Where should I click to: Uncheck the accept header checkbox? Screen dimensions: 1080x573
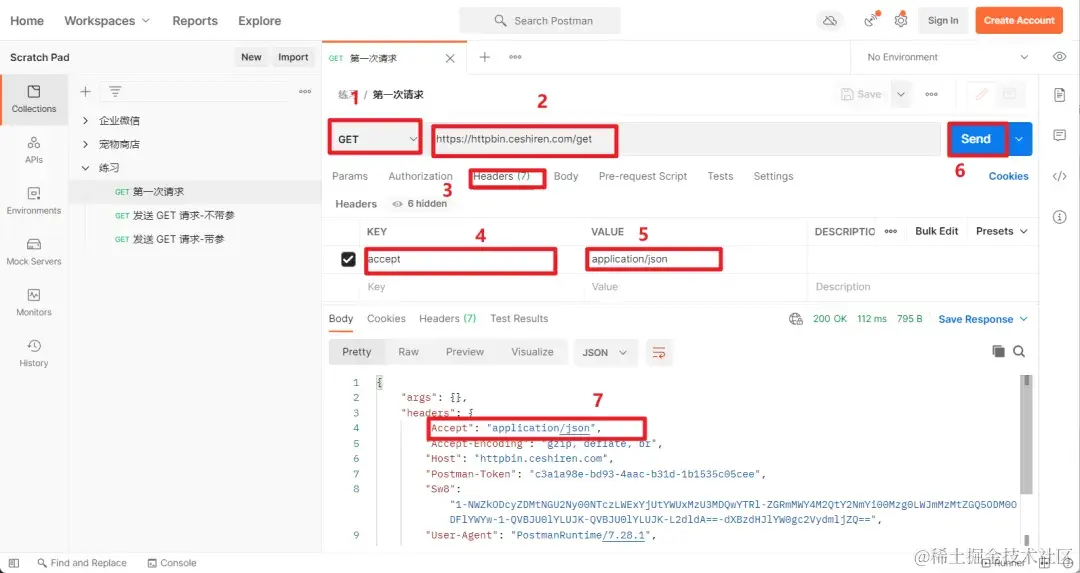click(348, 259)
